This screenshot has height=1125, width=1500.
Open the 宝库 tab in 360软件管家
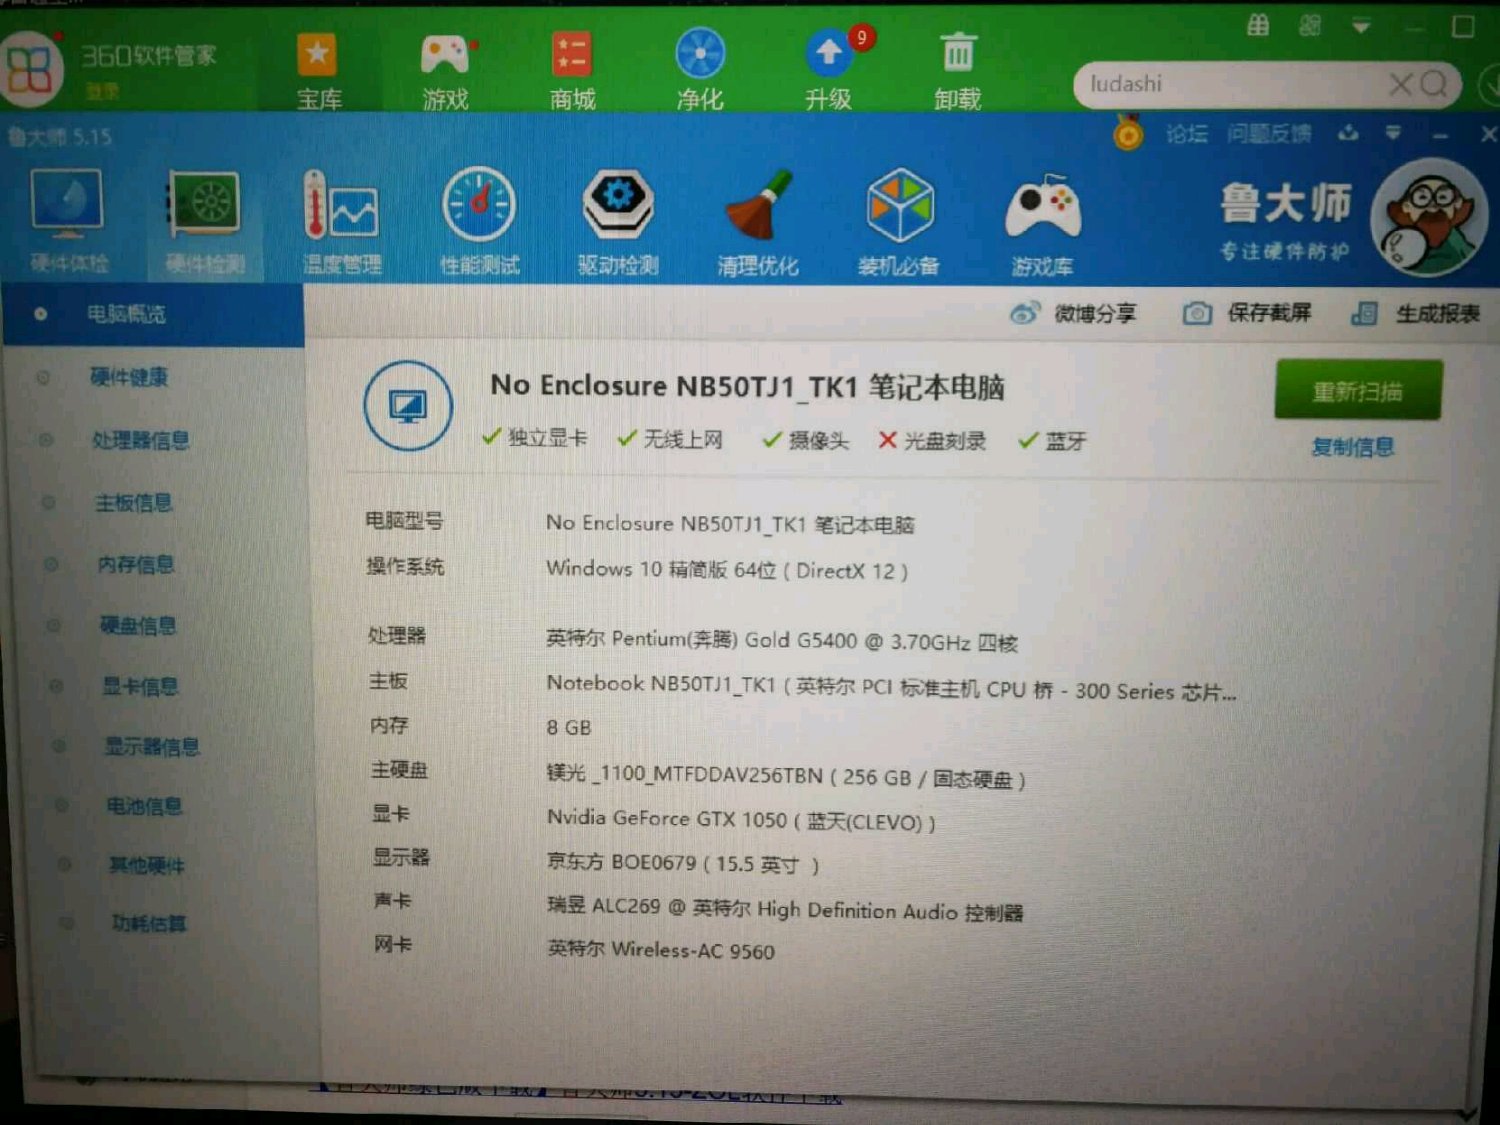318,70
